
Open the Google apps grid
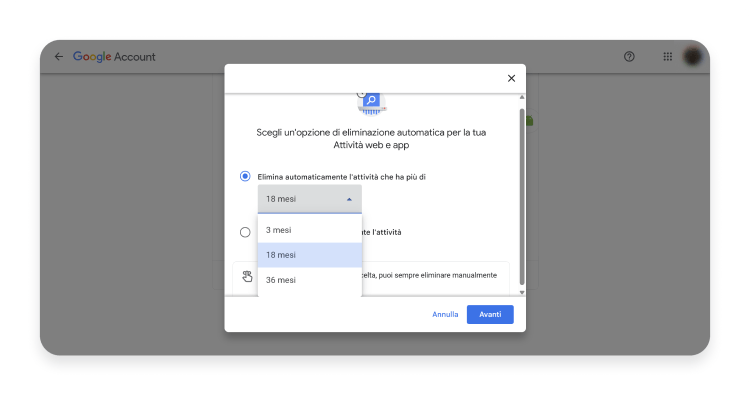pos(668,57)
